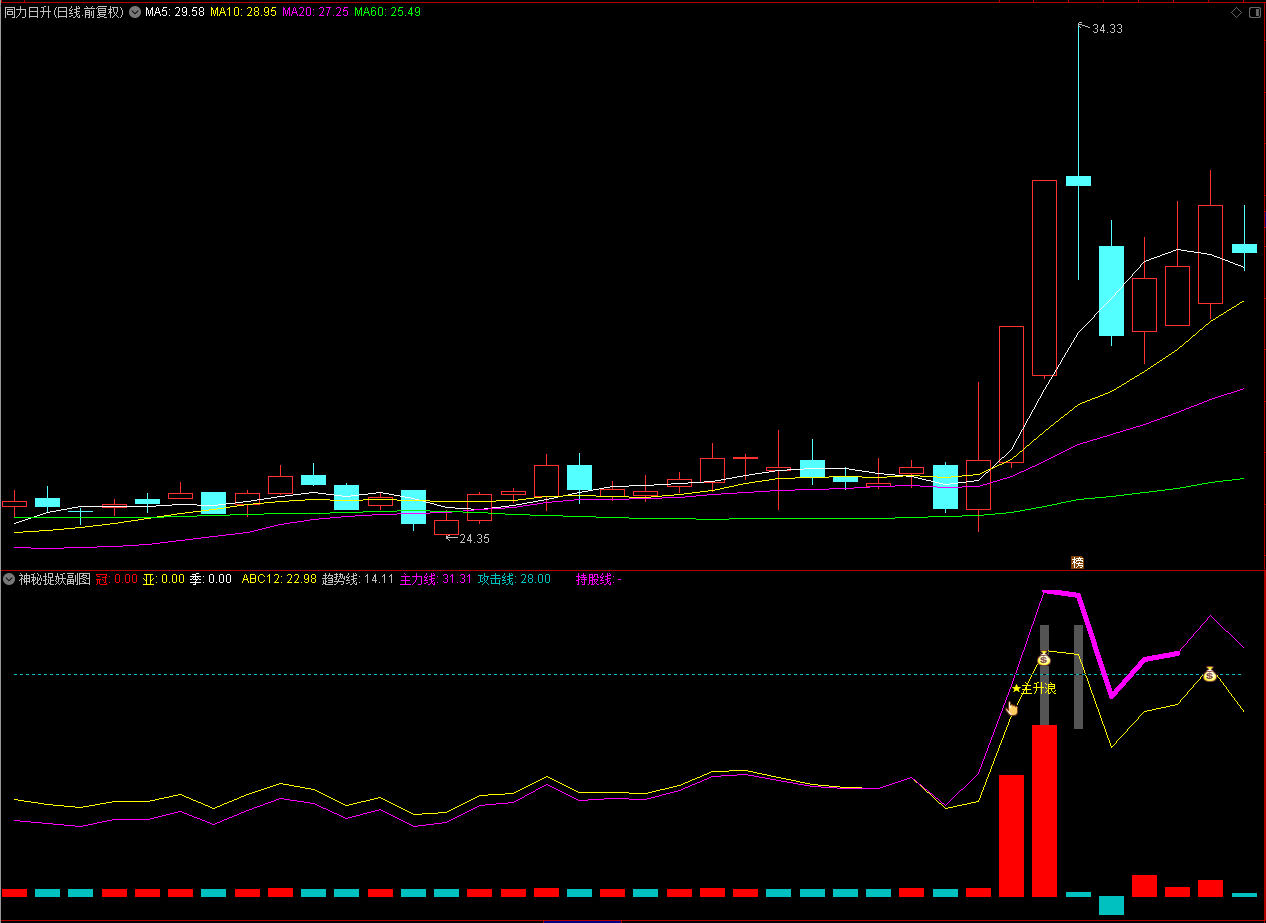Select the candlestick with the 34.33 high
This screenshot has height=923, width=1266.
(1078, 181)
